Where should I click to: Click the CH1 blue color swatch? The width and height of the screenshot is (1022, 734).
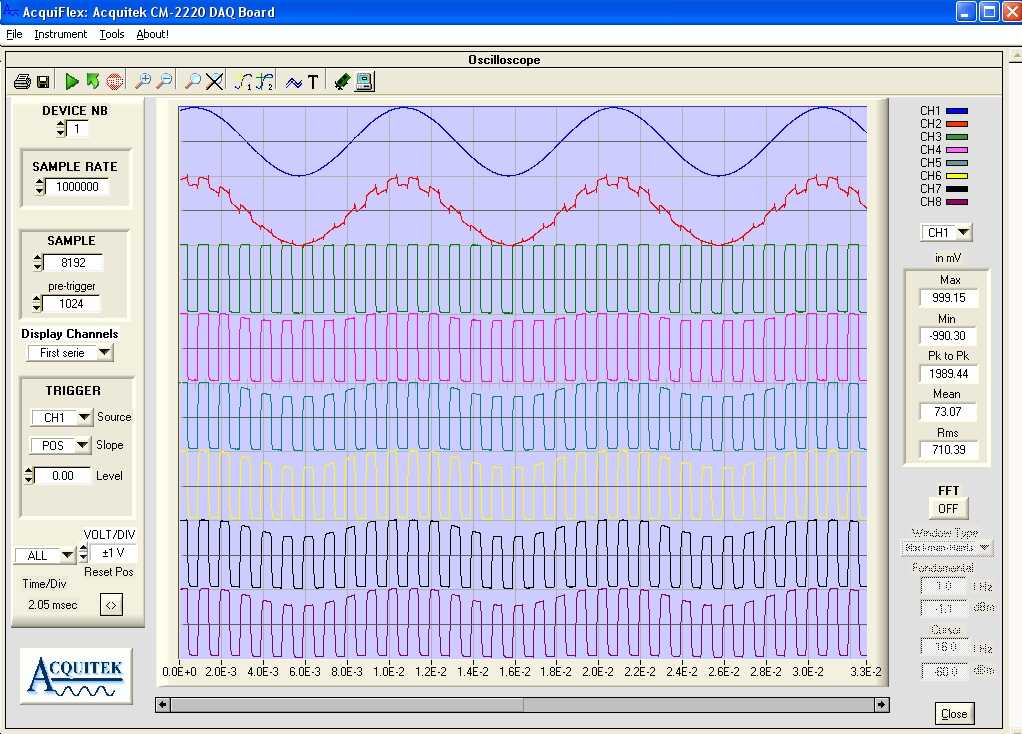tap(956, 111)
